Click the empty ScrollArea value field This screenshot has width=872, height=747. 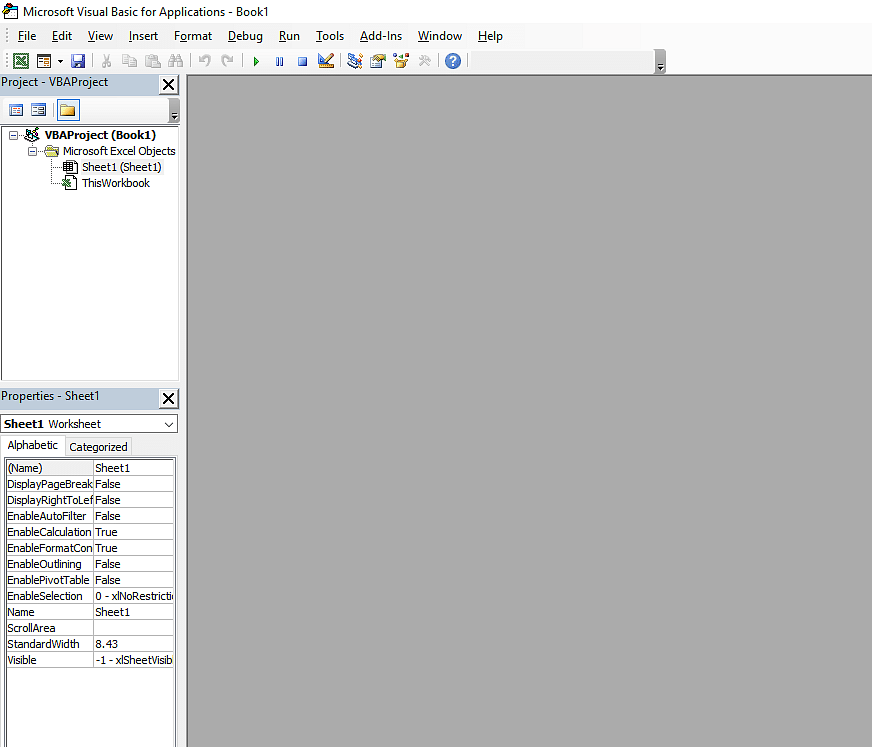tap(133, 628)
